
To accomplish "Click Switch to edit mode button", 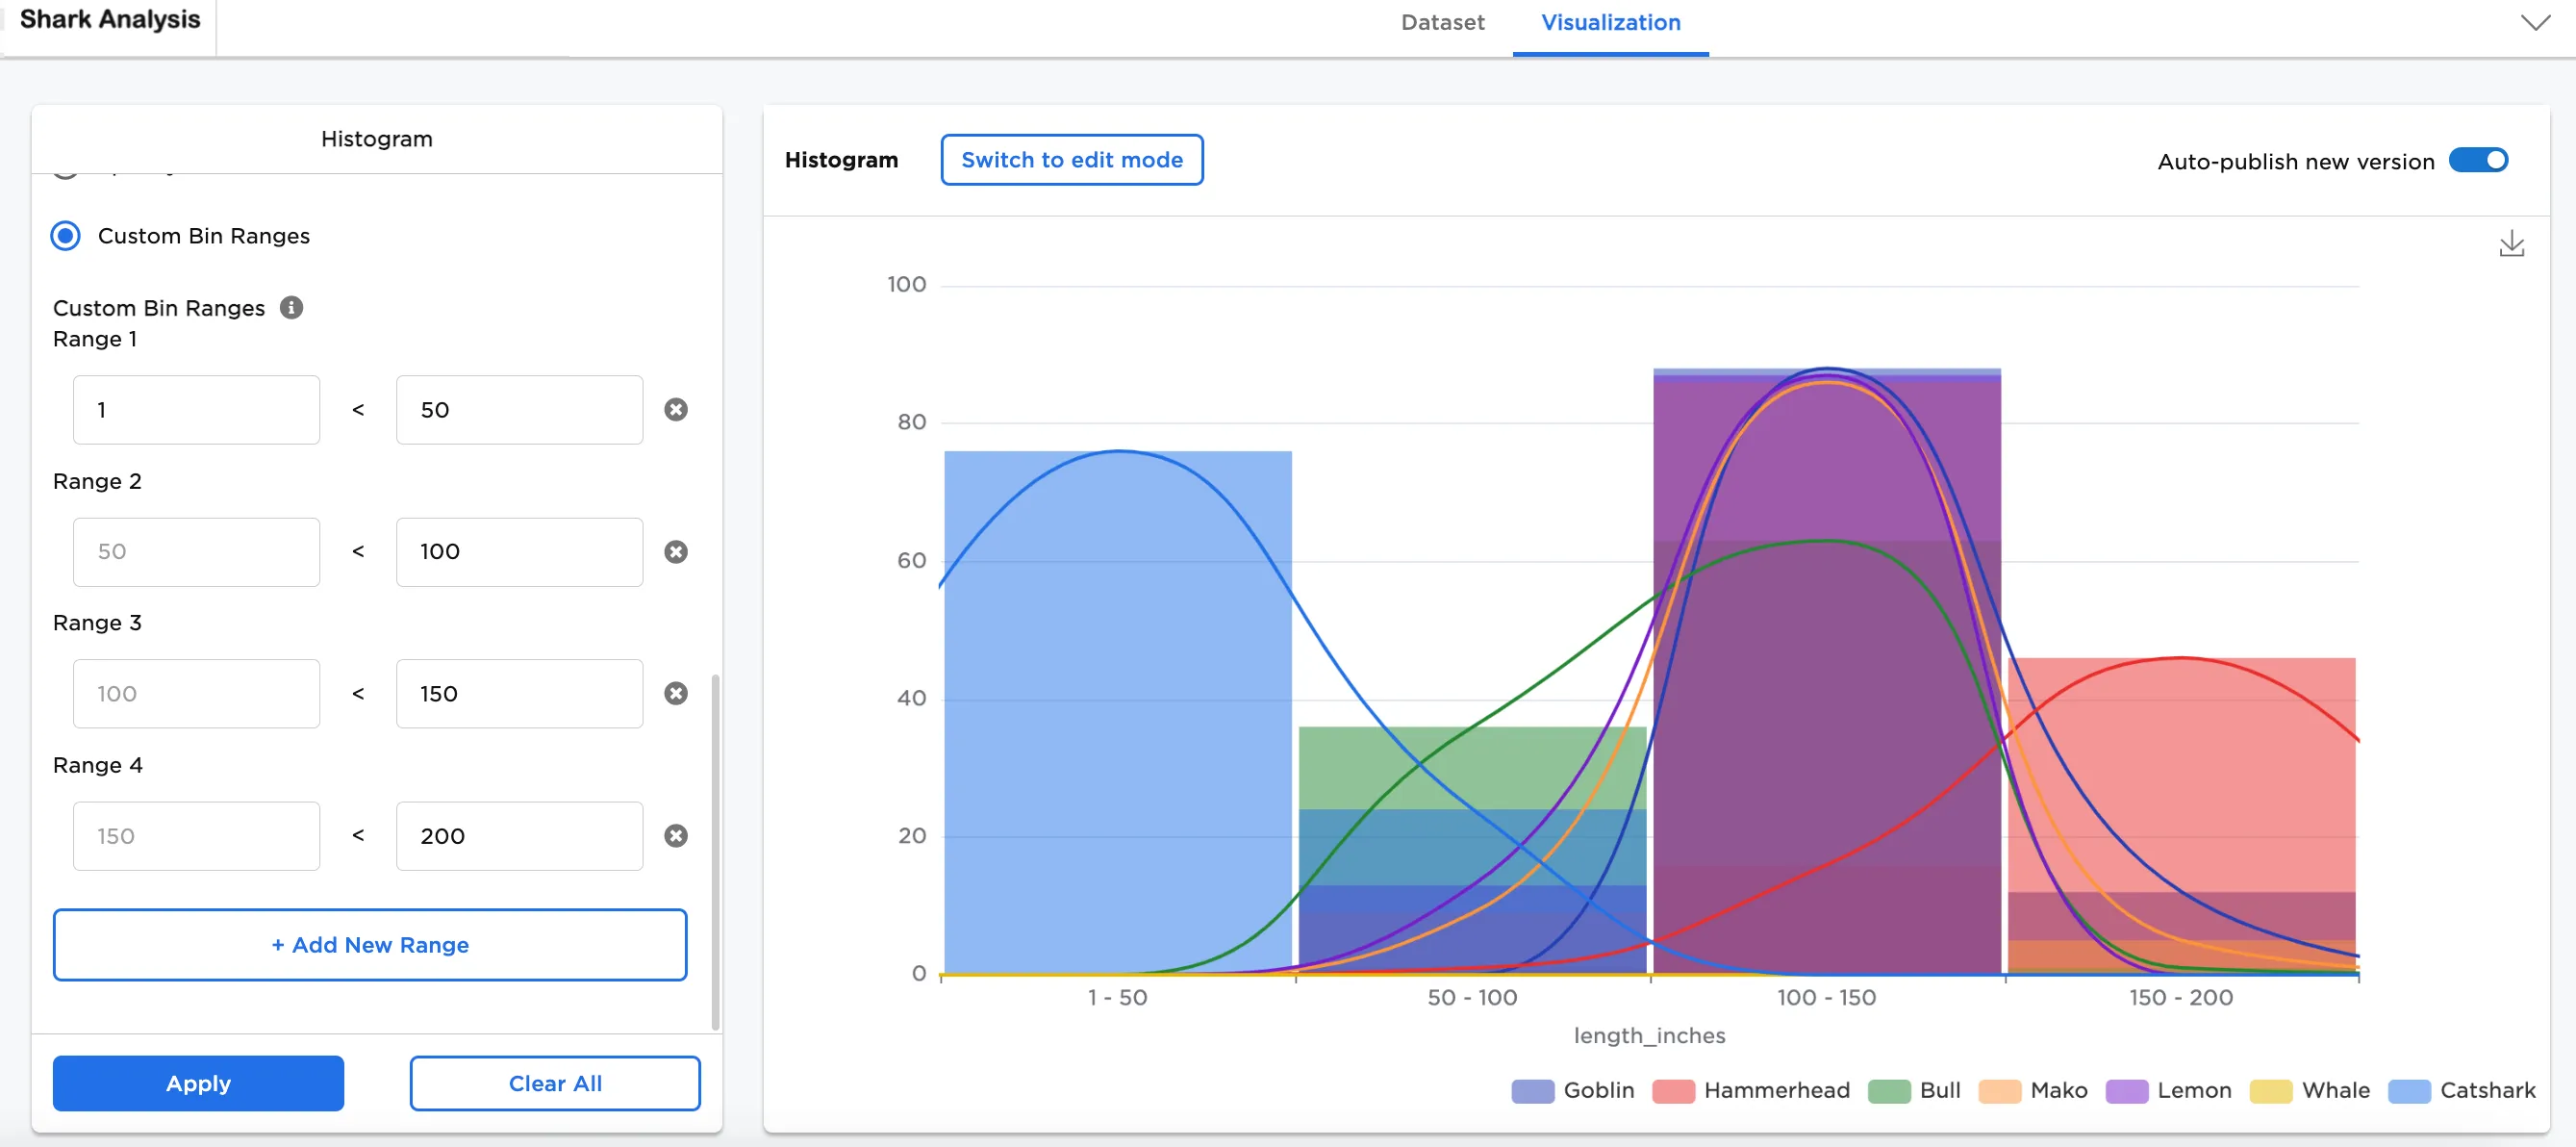I will click(1071, 160).
